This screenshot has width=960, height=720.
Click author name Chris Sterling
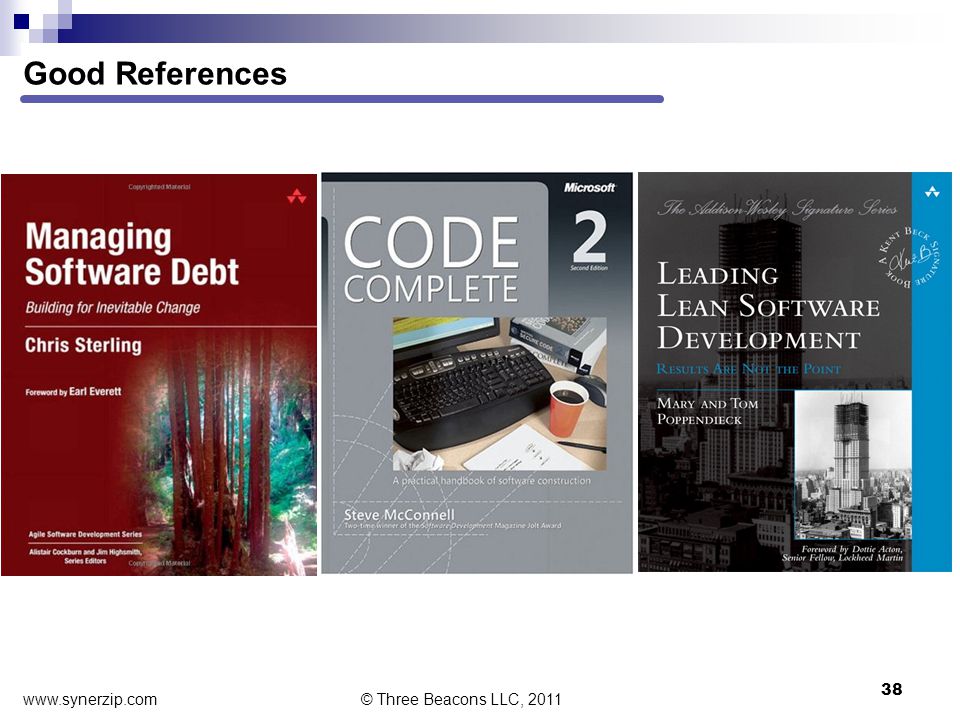[x=83, y=345]
